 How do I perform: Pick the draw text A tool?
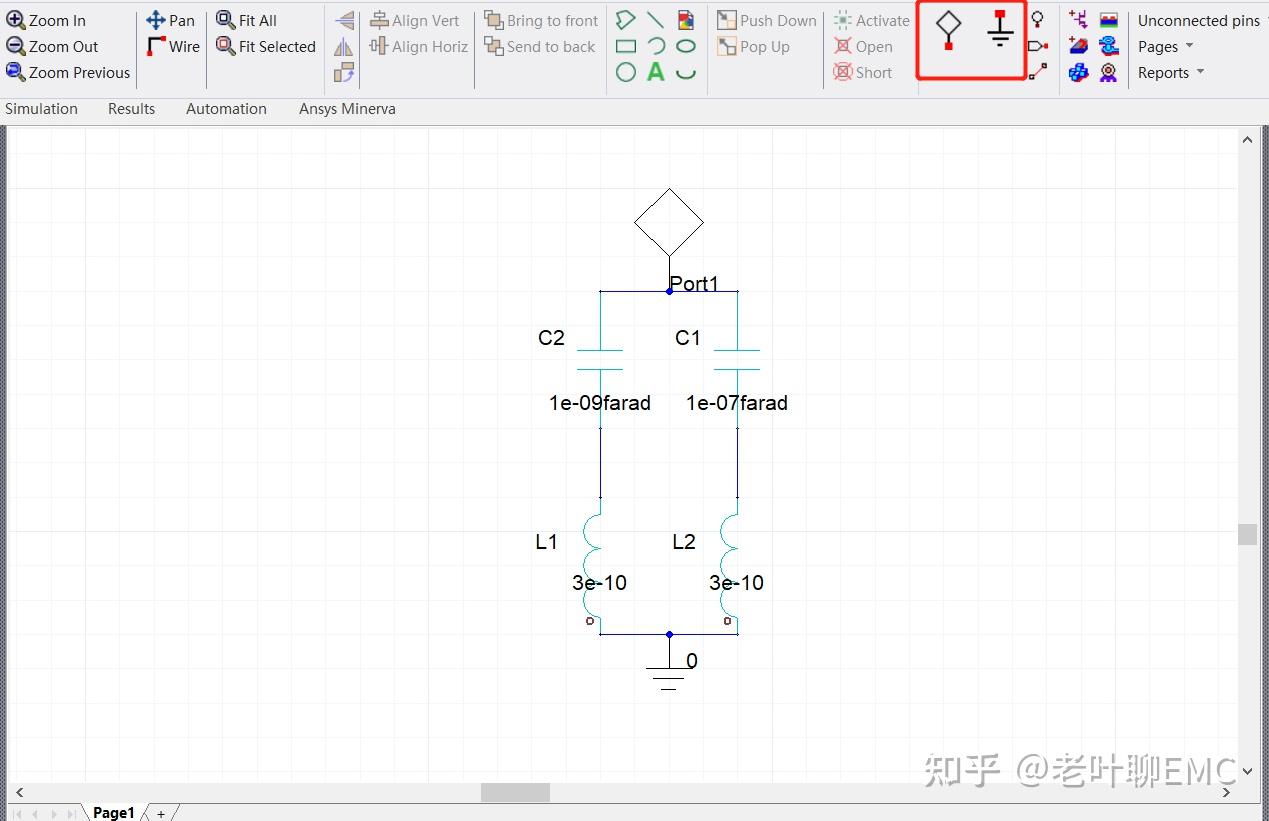click(655, 72)
